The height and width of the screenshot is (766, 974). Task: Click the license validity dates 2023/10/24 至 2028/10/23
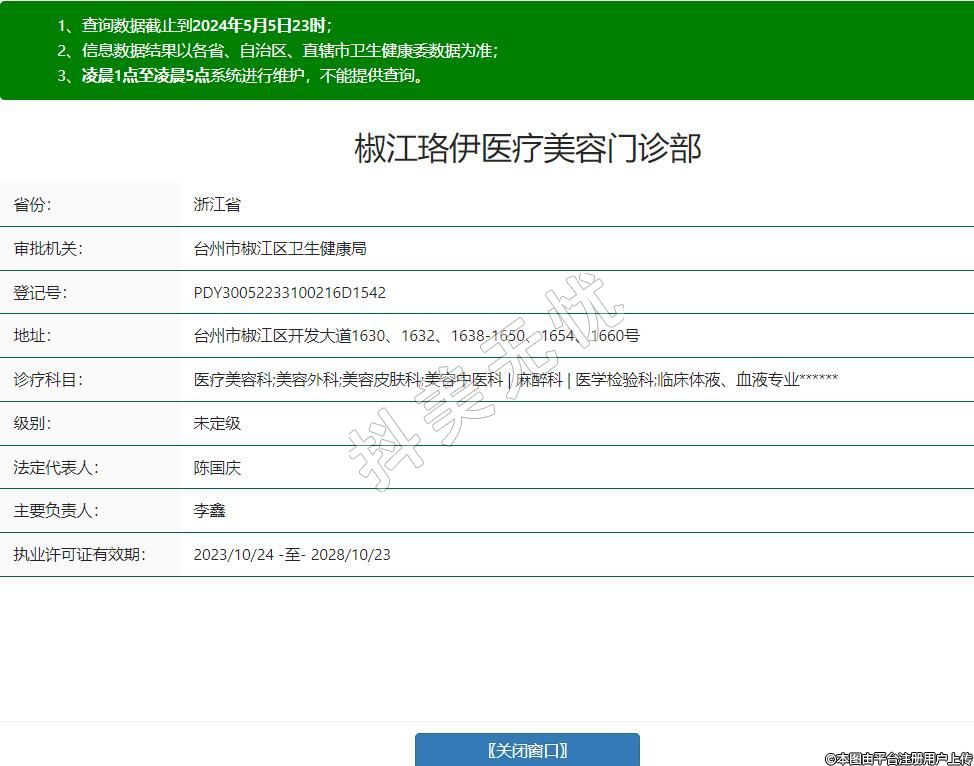(292, 555)
